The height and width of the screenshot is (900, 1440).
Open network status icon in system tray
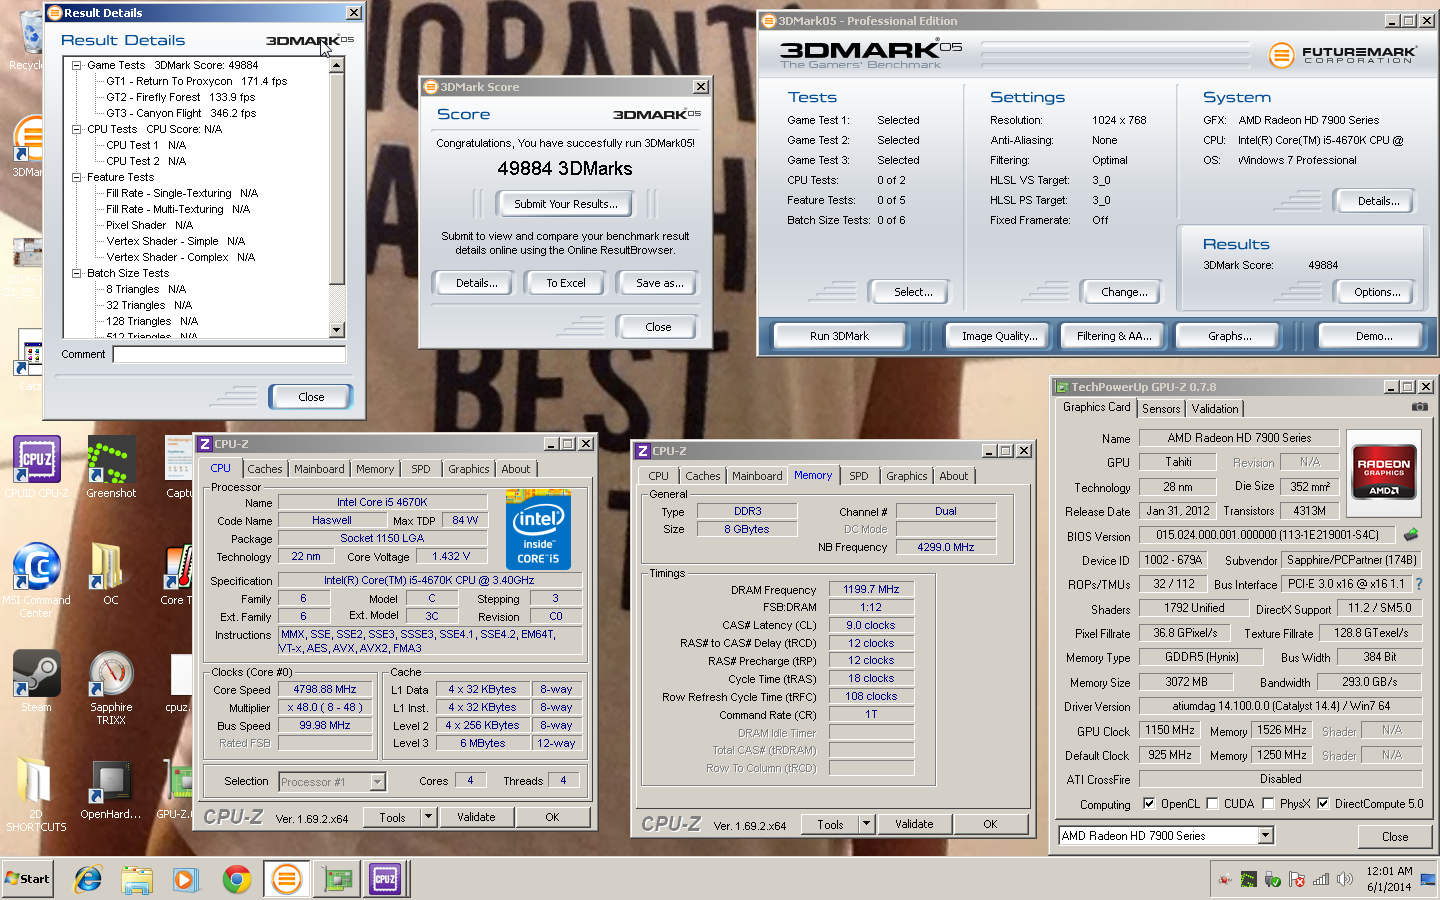tap(1321, 880)
